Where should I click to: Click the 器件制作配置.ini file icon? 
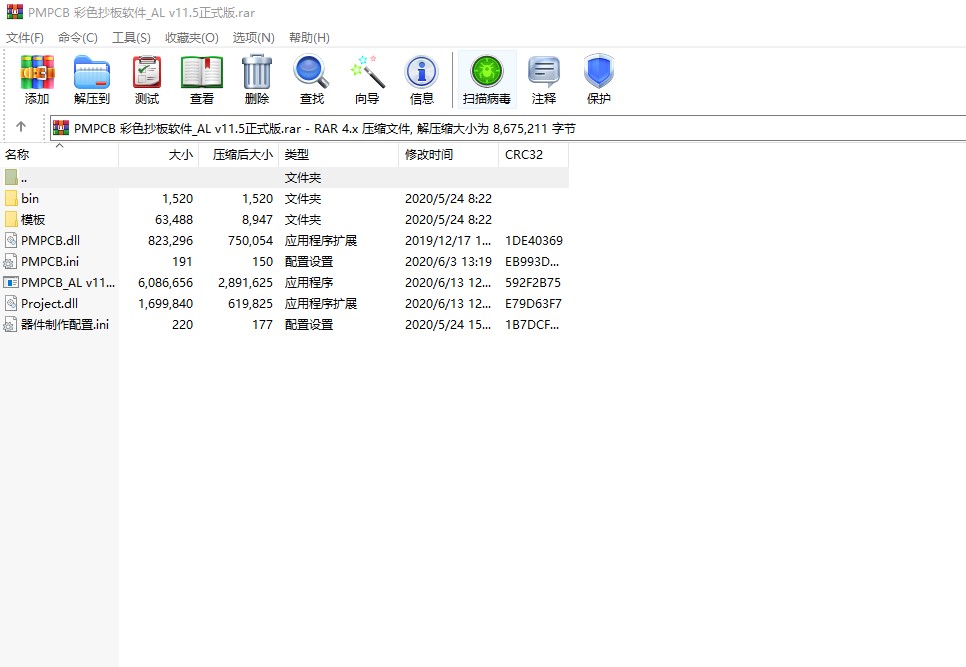tap(10, 325)
